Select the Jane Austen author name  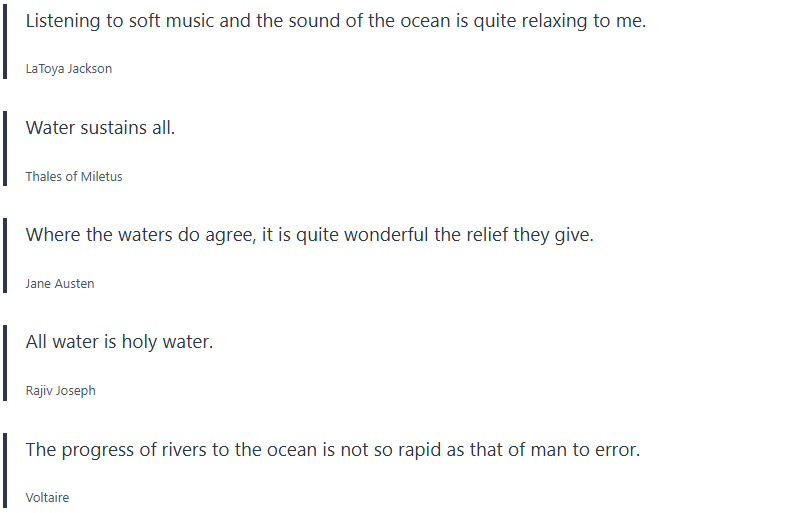click(x=60, y=283)
